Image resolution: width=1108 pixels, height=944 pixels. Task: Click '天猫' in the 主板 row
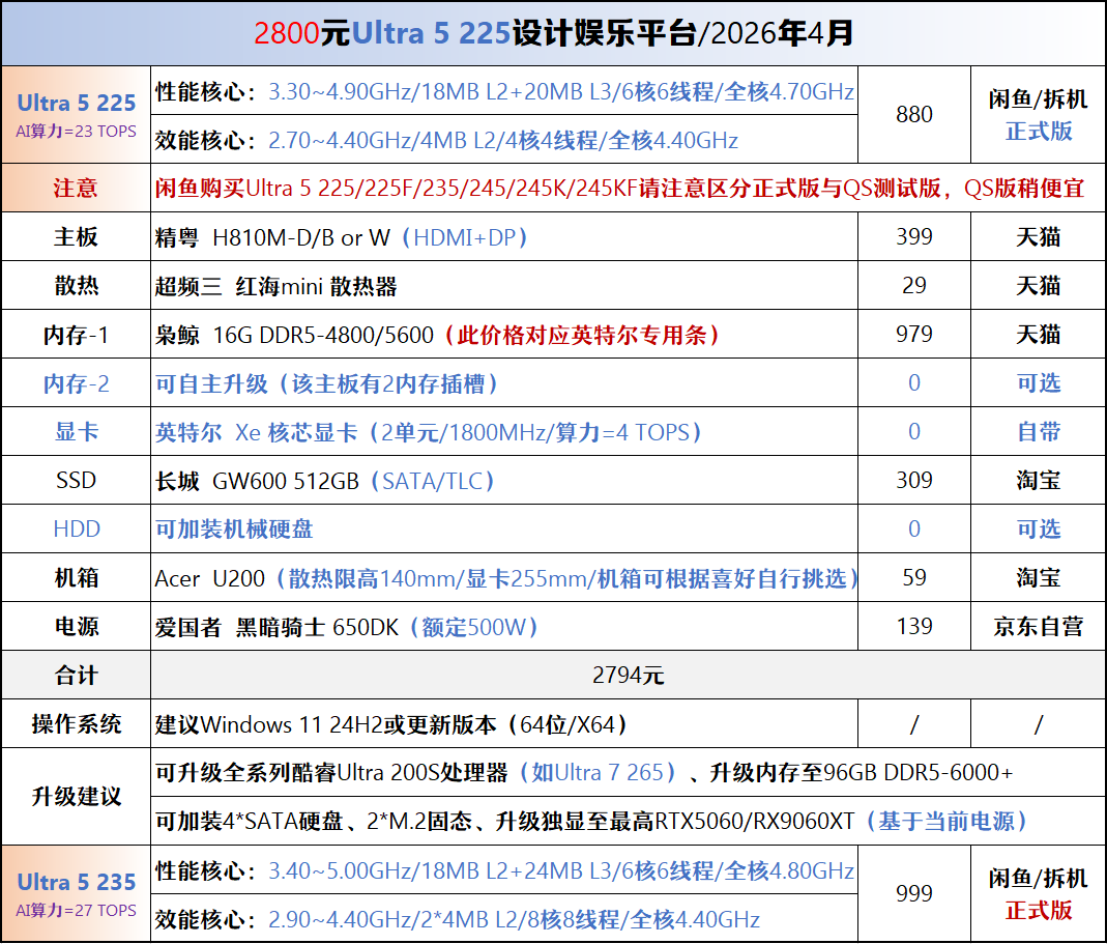(1038, 237)
